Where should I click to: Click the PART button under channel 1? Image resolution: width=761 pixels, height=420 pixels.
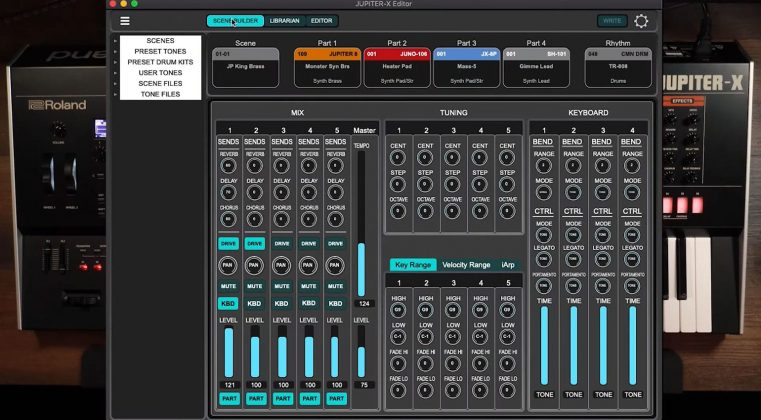point(228,398)
